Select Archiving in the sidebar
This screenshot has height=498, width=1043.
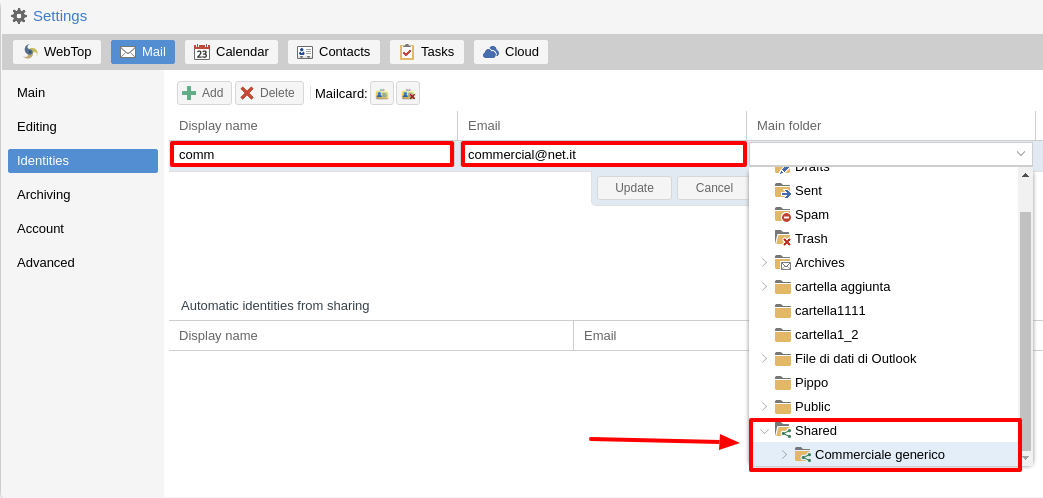pos(82,194)
